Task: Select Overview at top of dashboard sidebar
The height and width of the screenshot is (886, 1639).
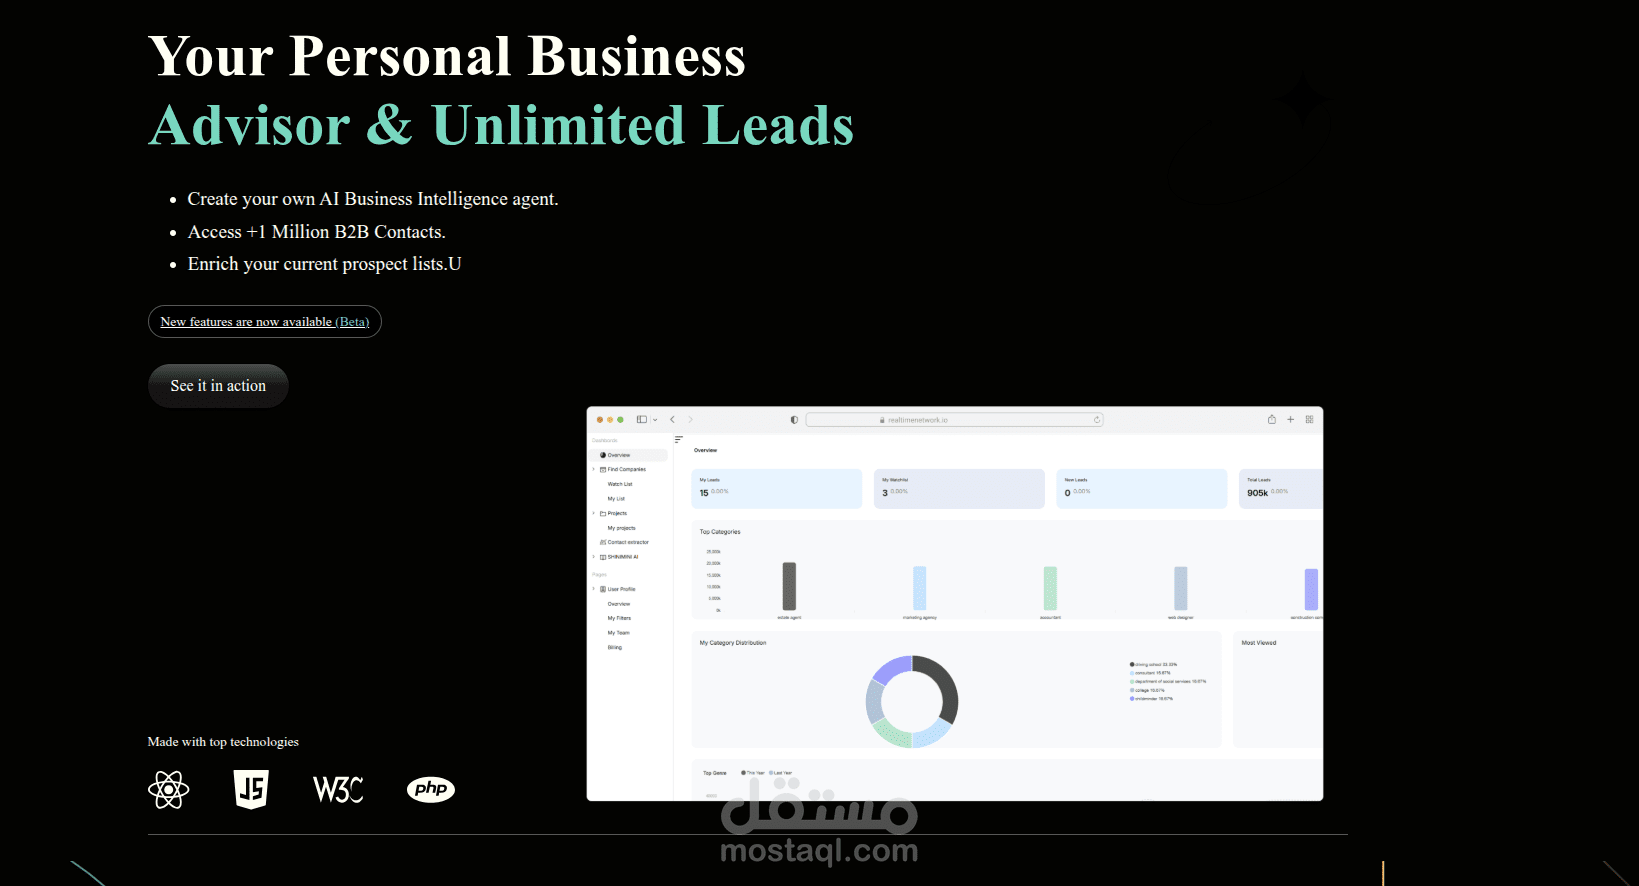Action: click(629, 455)
